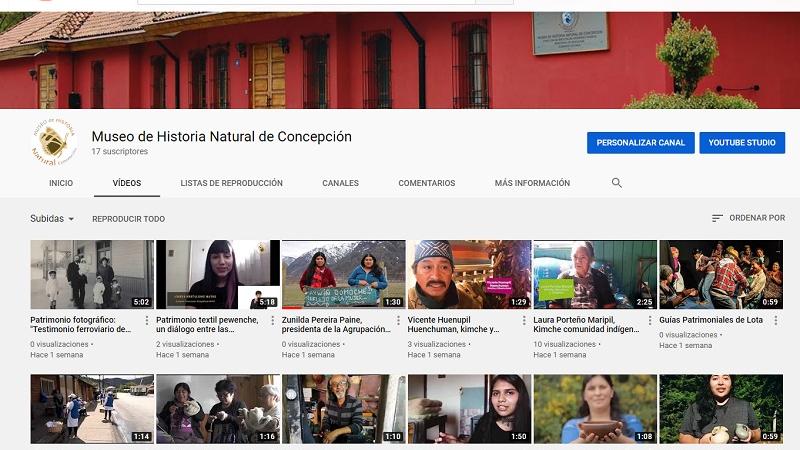Image resolution: width=800 pixels, height=450 pixels.
Task: Open Patrimonio fotográfico video title
Action: tap(81, 324)
